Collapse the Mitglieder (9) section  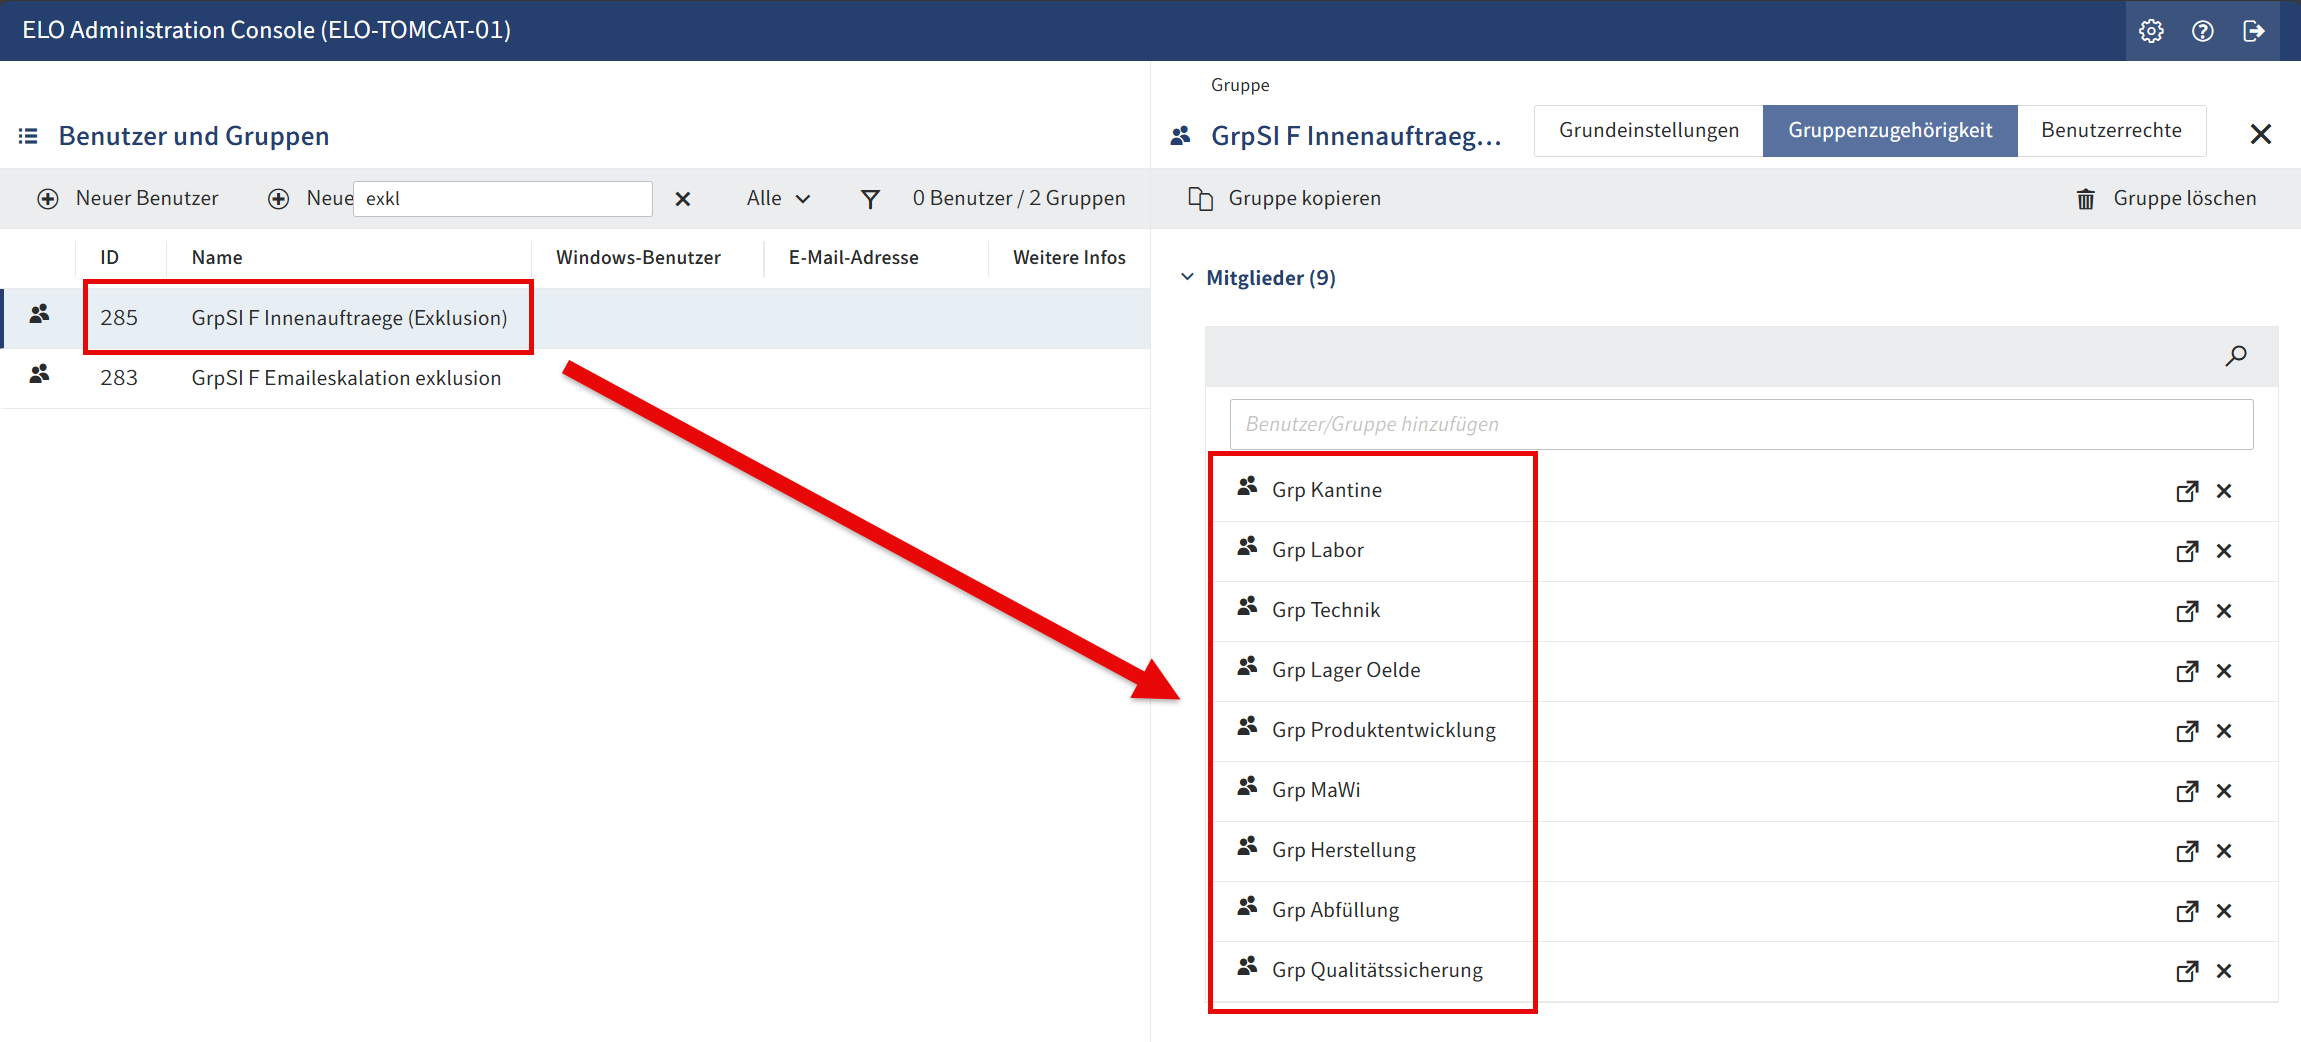tap(1187, 277)
